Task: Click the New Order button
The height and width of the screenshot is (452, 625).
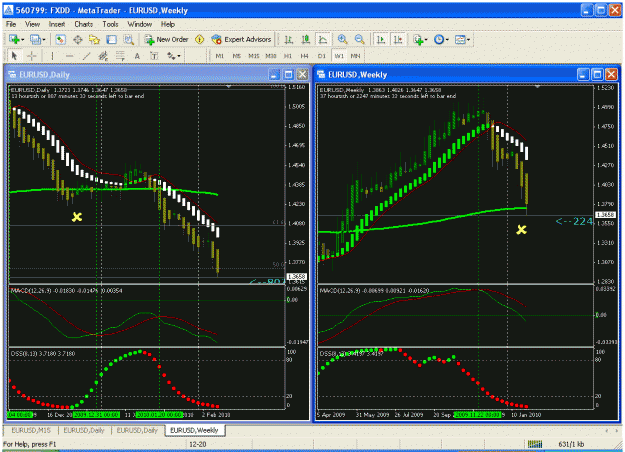Action: tap(167, 39)
